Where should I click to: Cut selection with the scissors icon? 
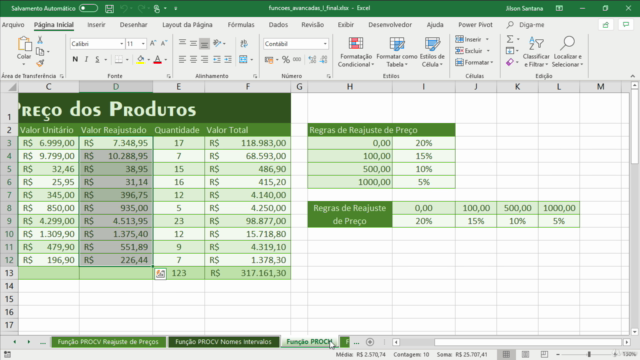pyautogui.click(x=40, y=40)
